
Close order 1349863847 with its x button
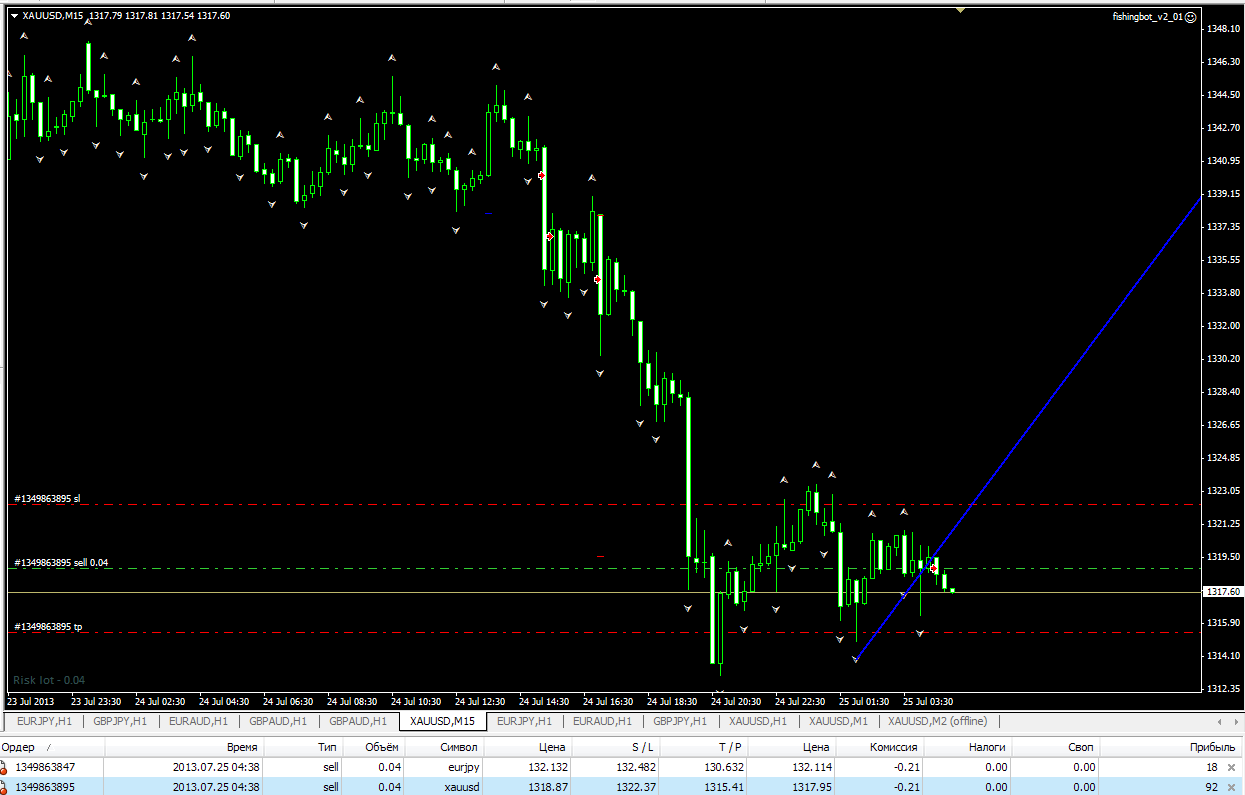[x=1231, y=767]
